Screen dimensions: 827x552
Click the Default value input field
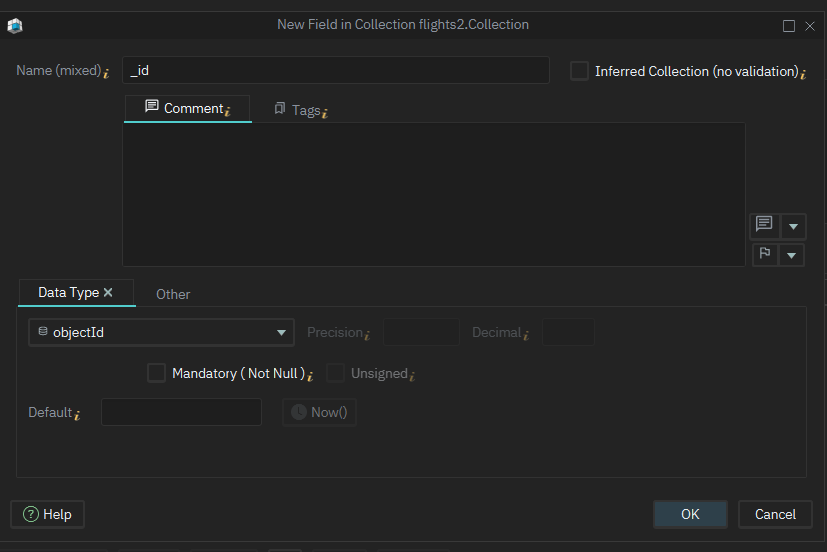click(181, 412)
